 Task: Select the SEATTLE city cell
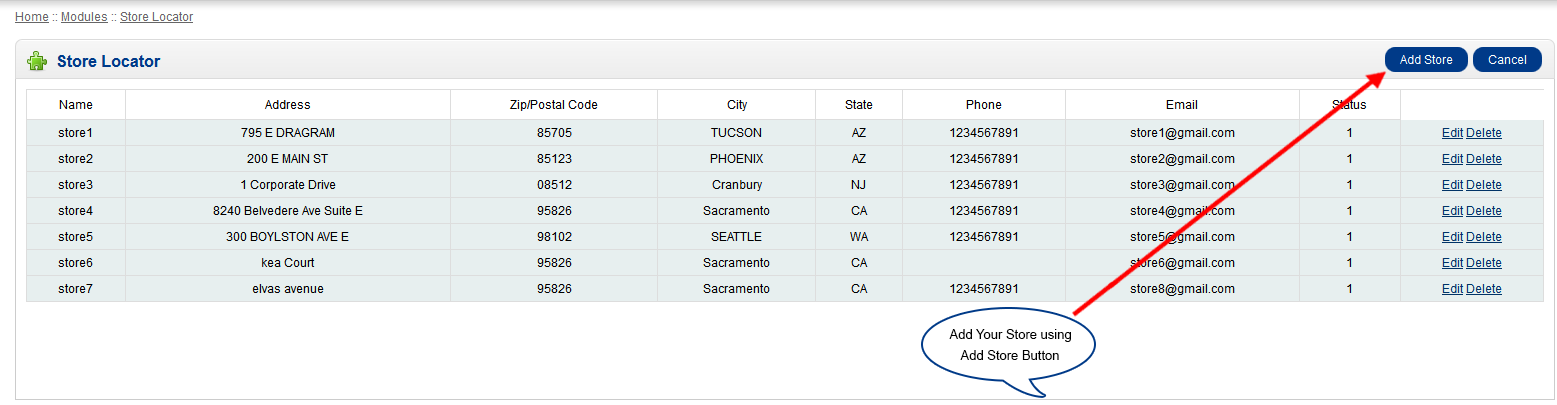tap(736, 237)
